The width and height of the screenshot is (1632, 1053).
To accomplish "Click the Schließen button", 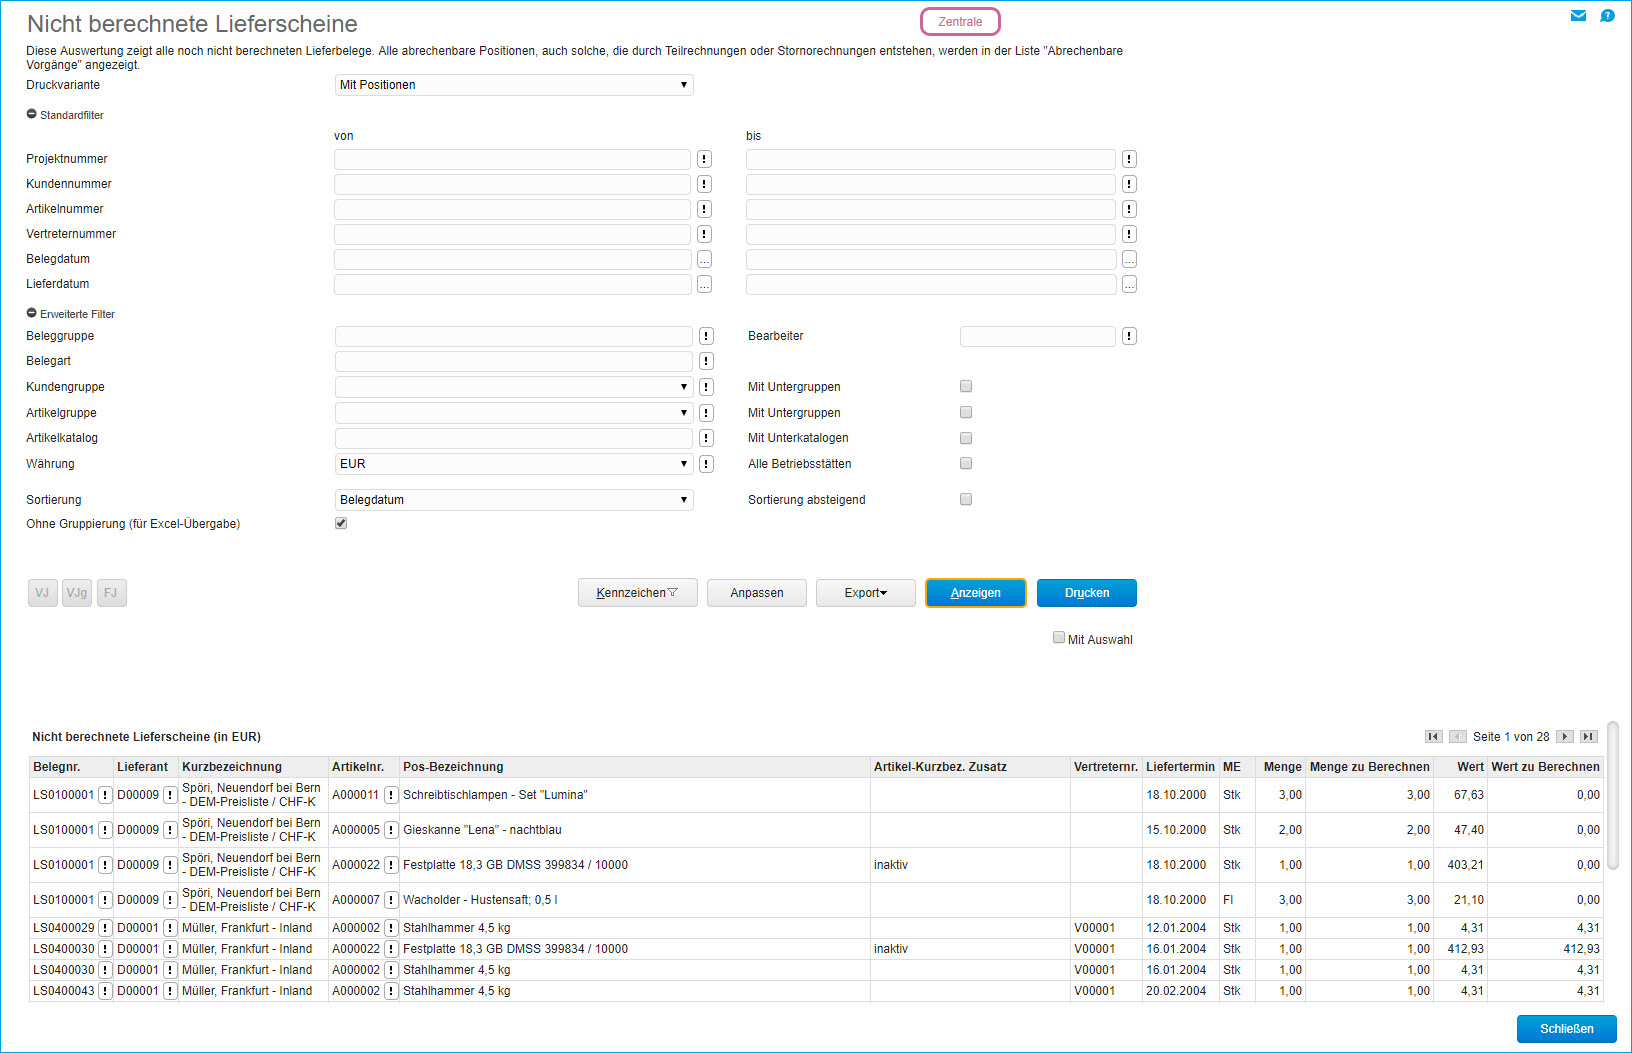I will (1566, 1029).
